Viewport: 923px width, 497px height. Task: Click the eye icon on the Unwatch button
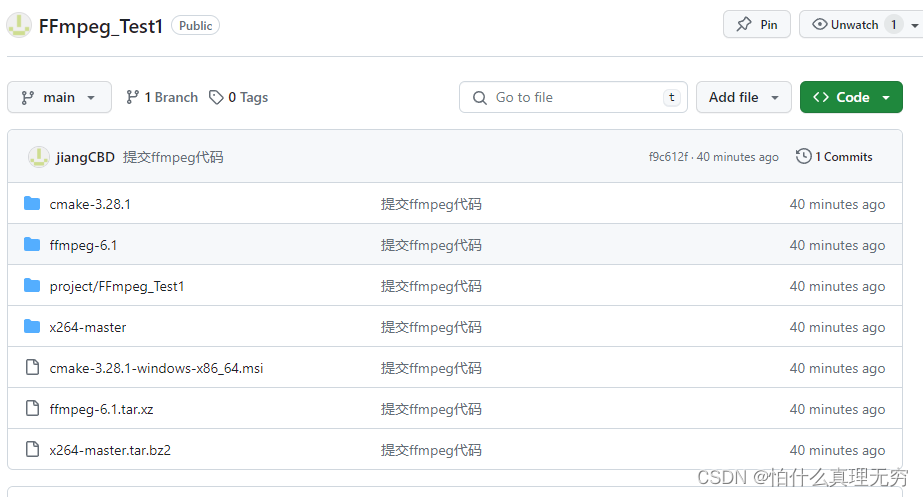pyautogui.click(x=819, y=24)
